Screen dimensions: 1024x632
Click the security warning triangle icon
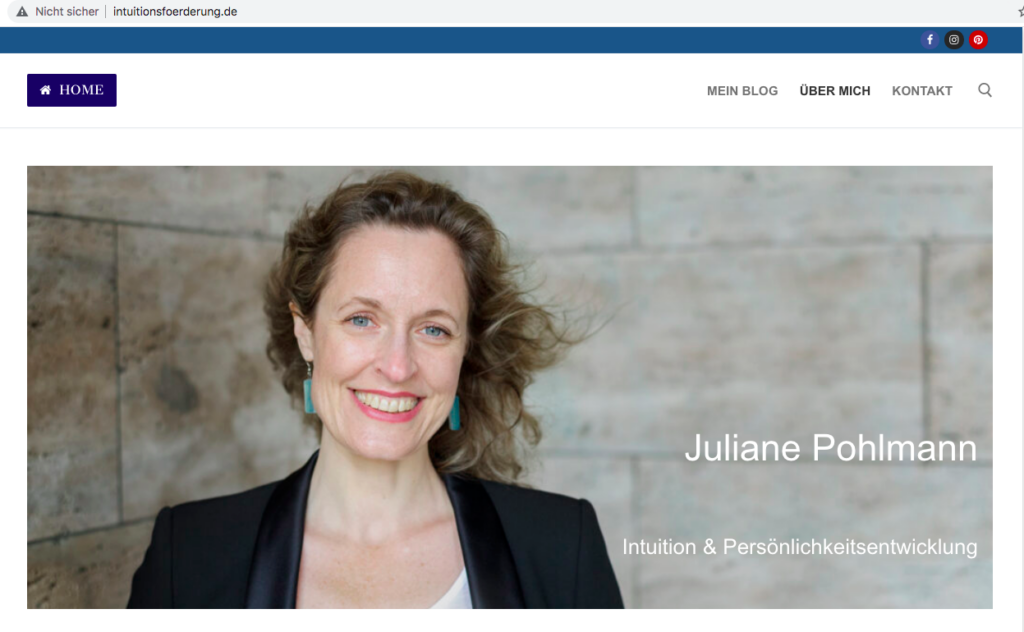point(22,12)
